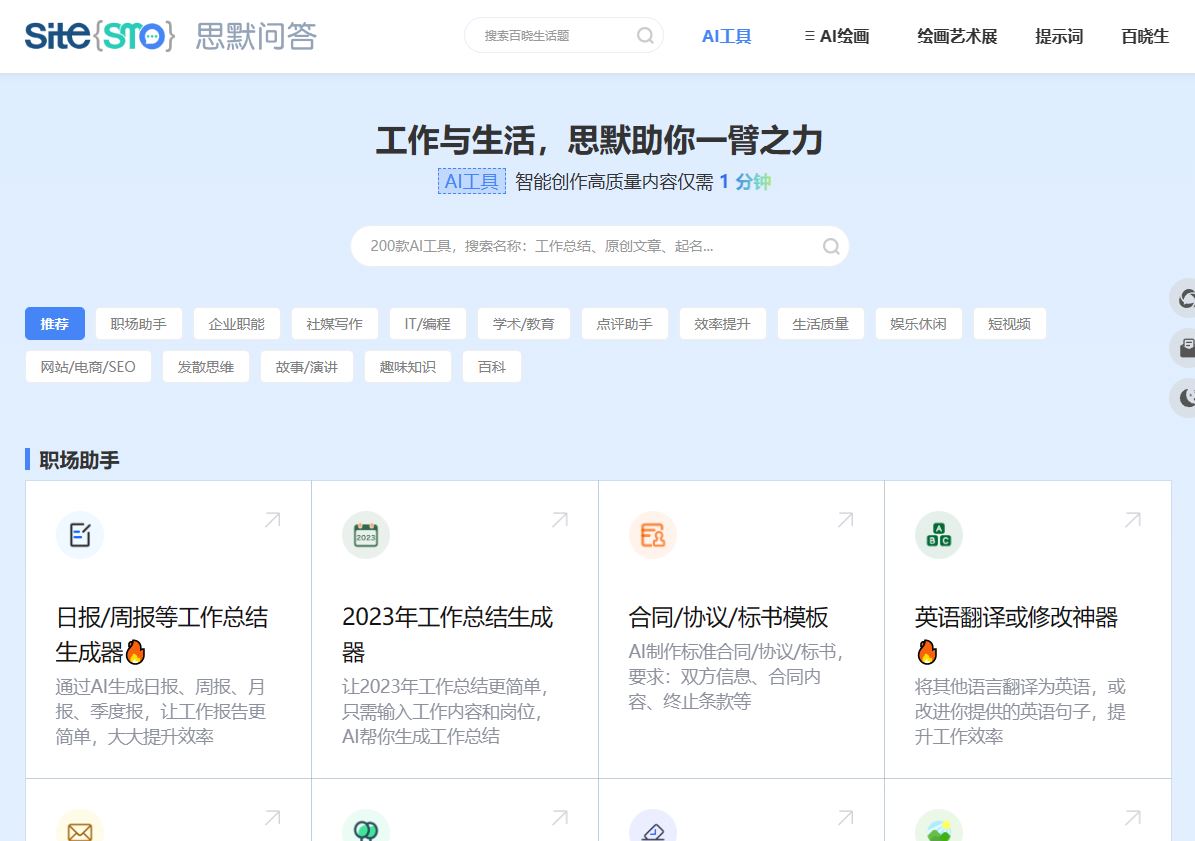Select the 社媒写作 category tab
This screenshot has width=1195, height=841.
335,324
